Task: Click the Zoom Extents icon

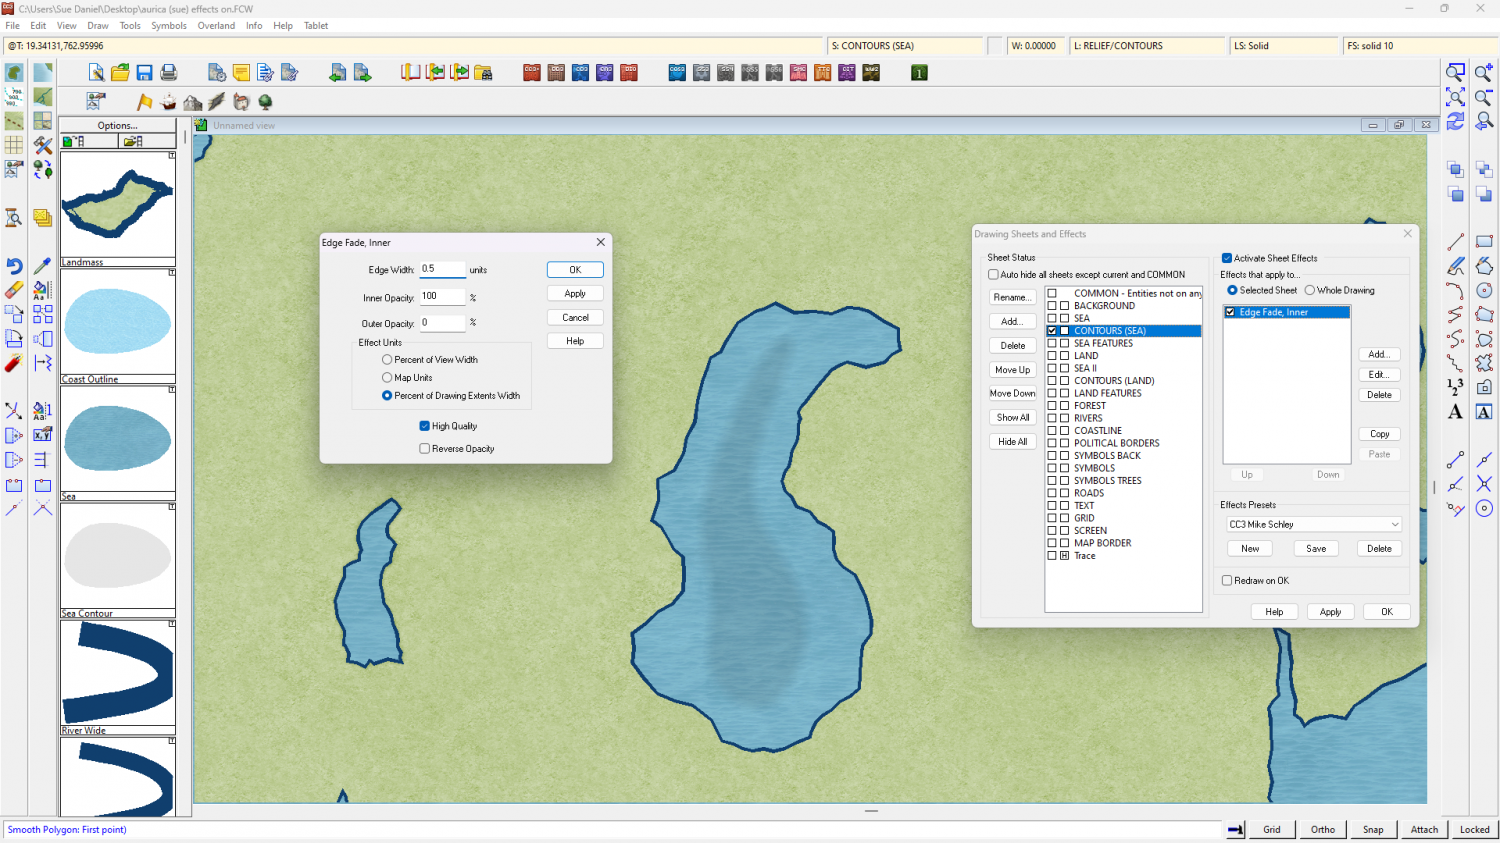Action: [x=1455, y=96]
